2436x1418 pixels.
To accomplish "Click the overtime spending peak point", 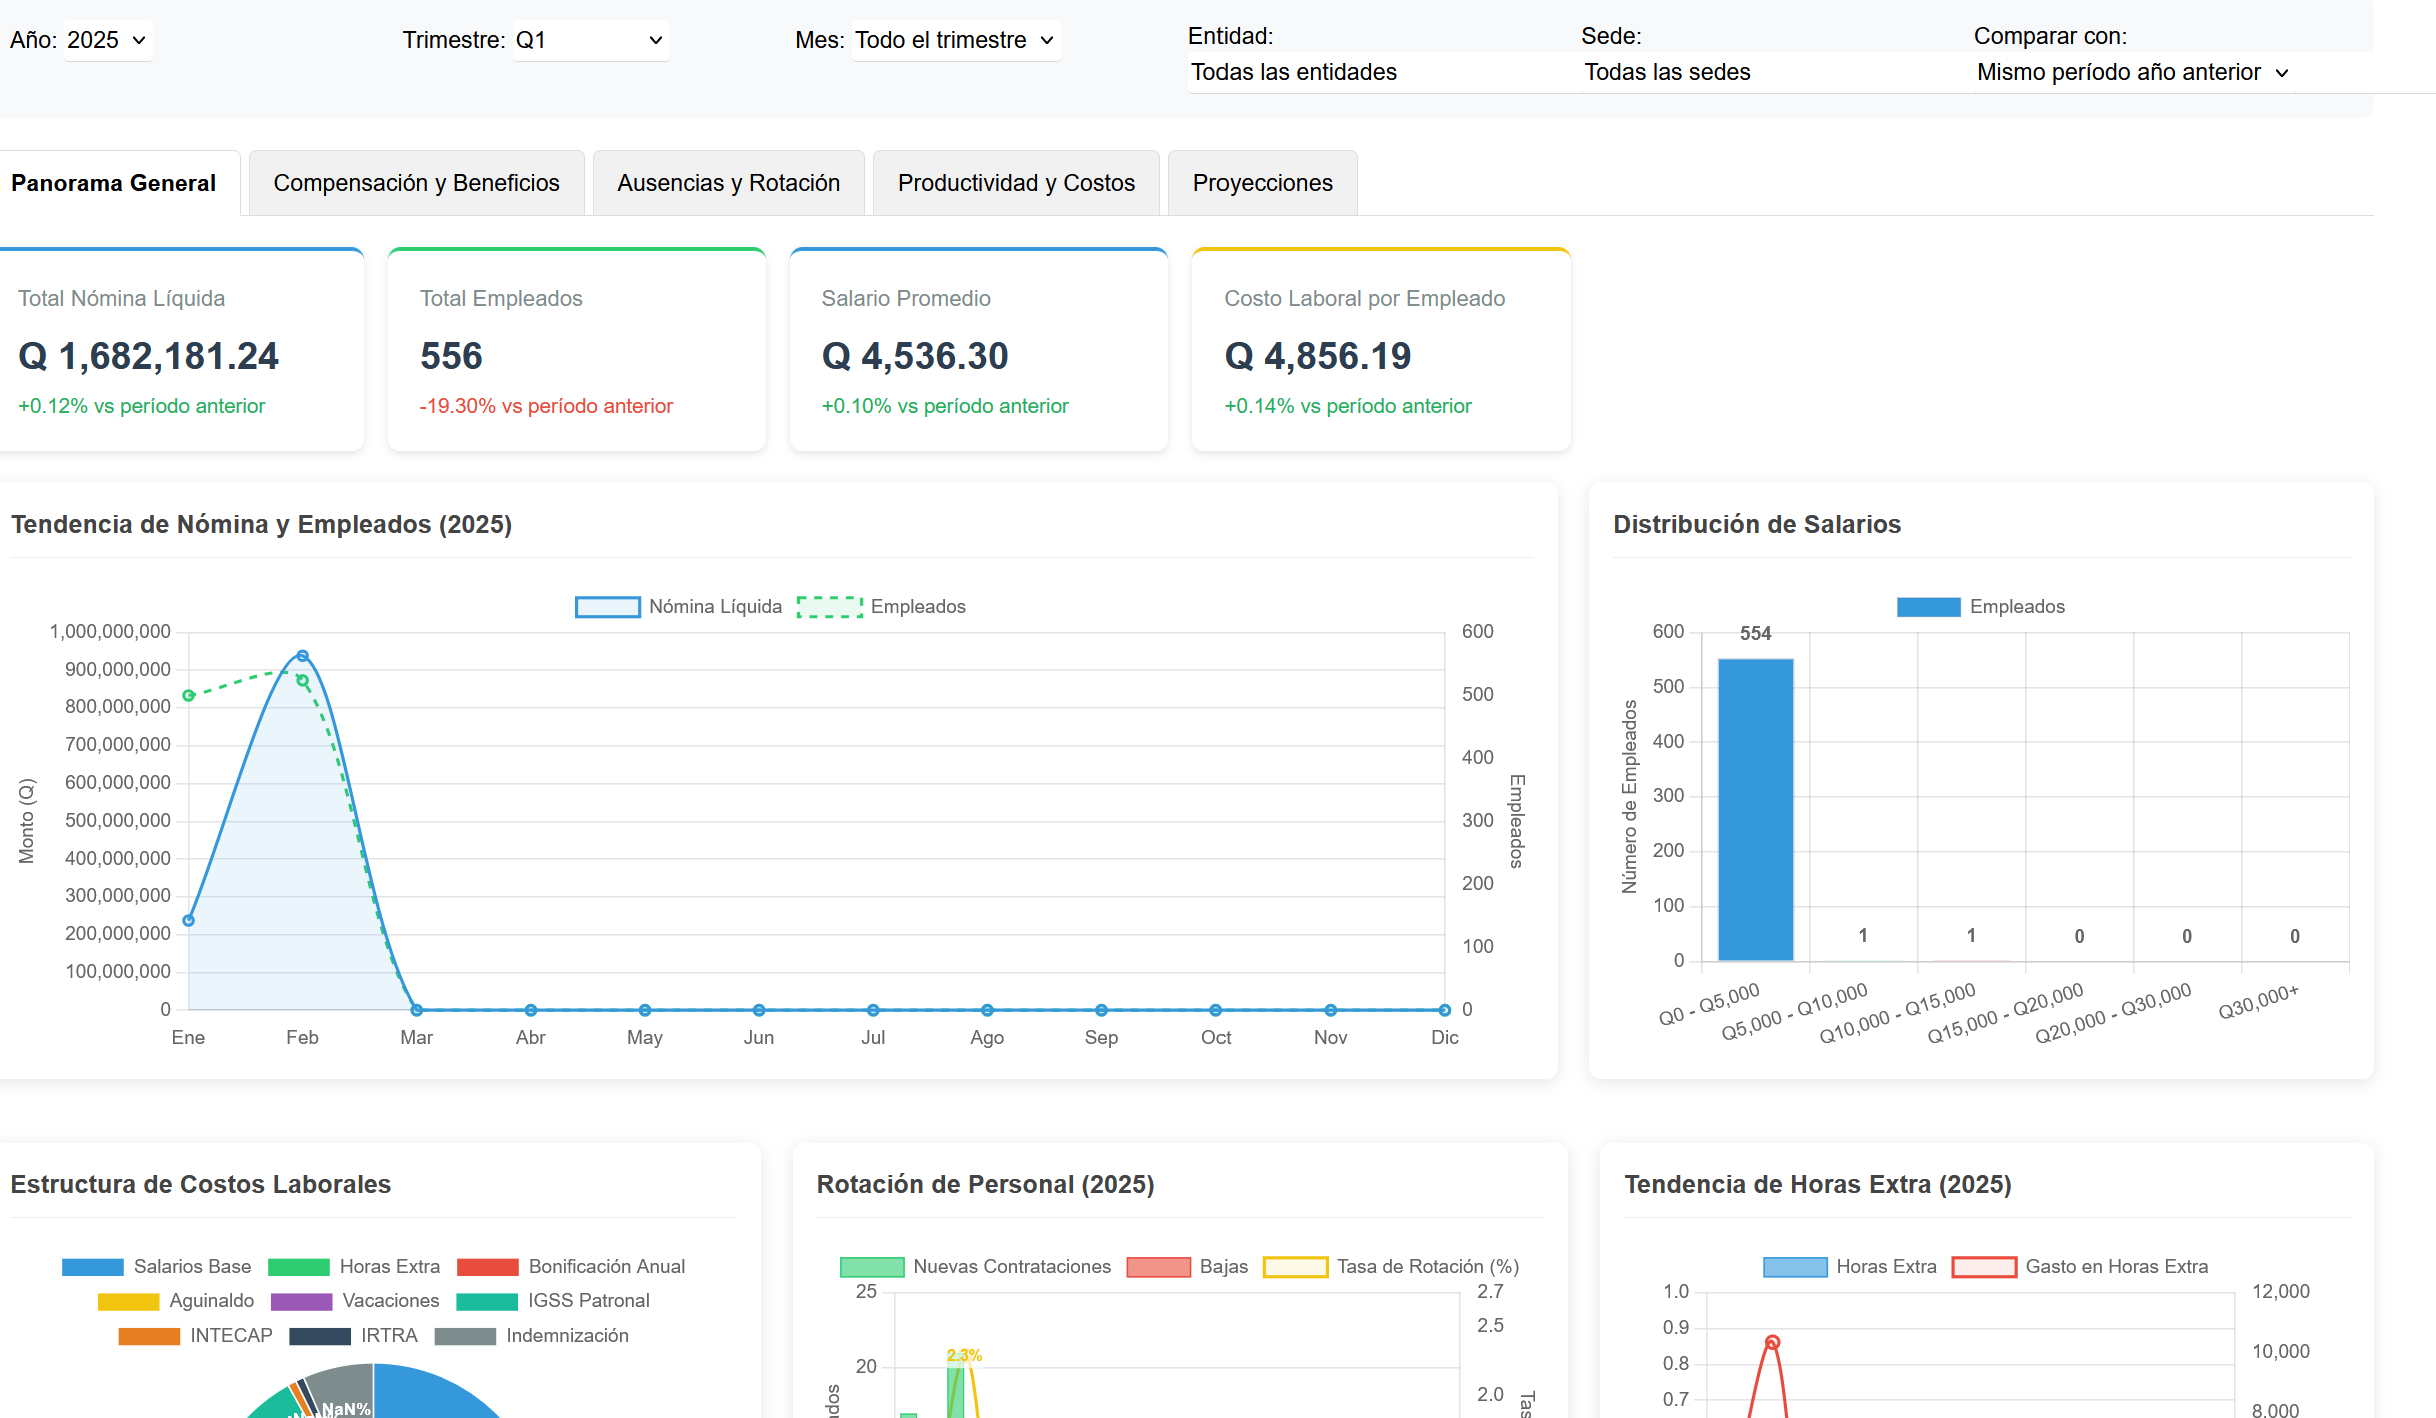I will pos(1772,1343).
